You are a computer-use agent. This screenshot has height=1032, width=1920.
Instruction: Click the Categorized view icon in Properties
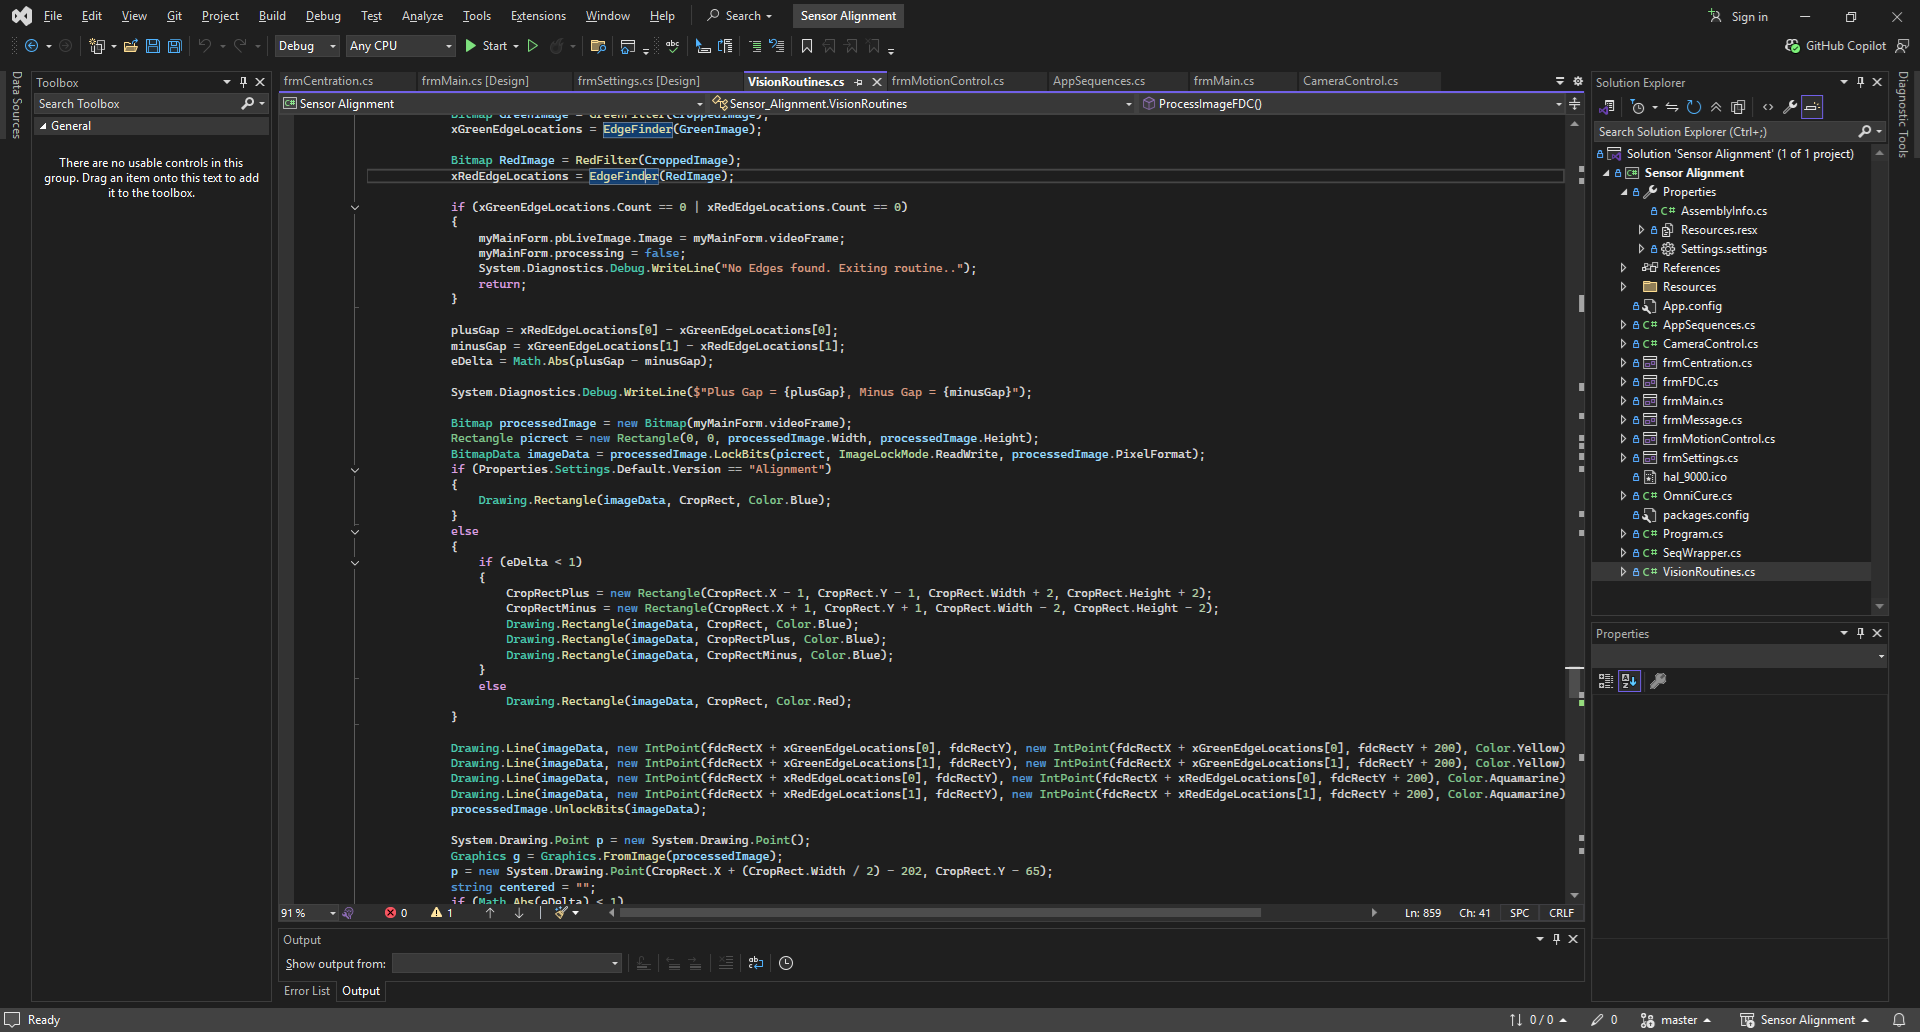[x=1606, y=681]
